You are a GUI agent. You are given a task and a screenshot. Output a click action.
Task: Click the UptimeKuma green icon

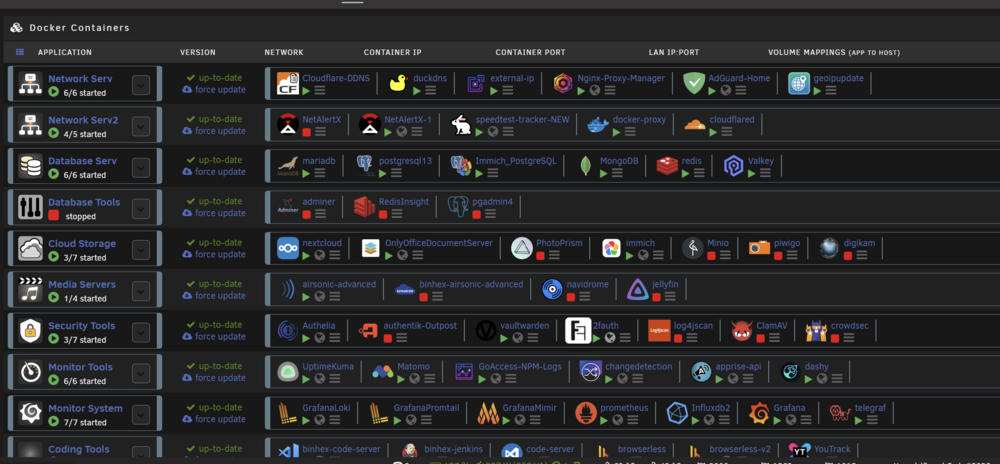coord(288,372)
